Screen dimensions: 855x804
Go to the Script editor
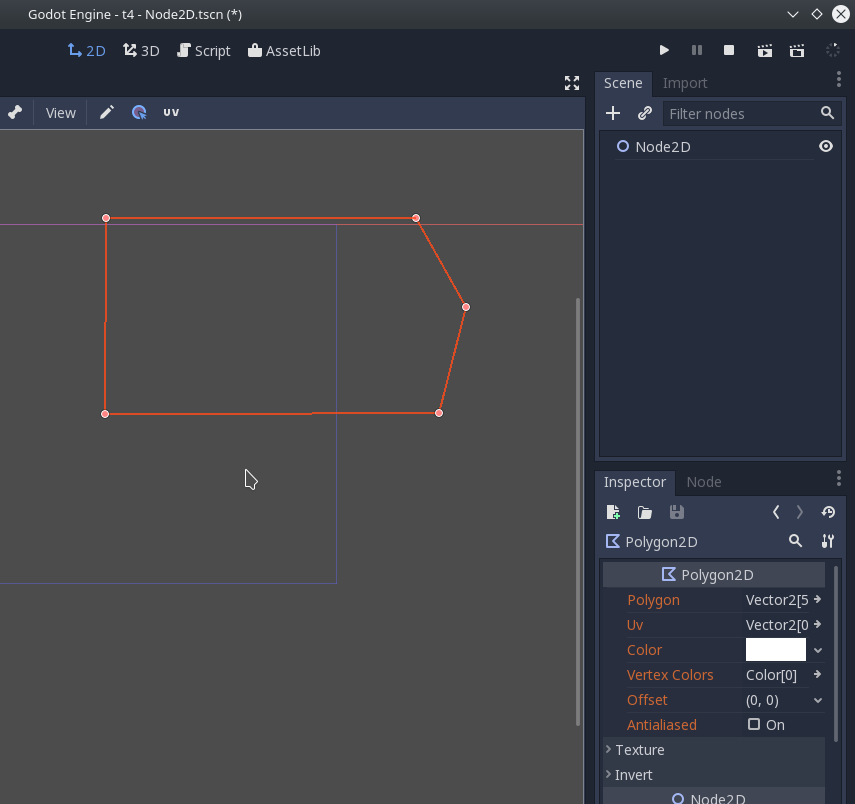(x=203, y=50)
